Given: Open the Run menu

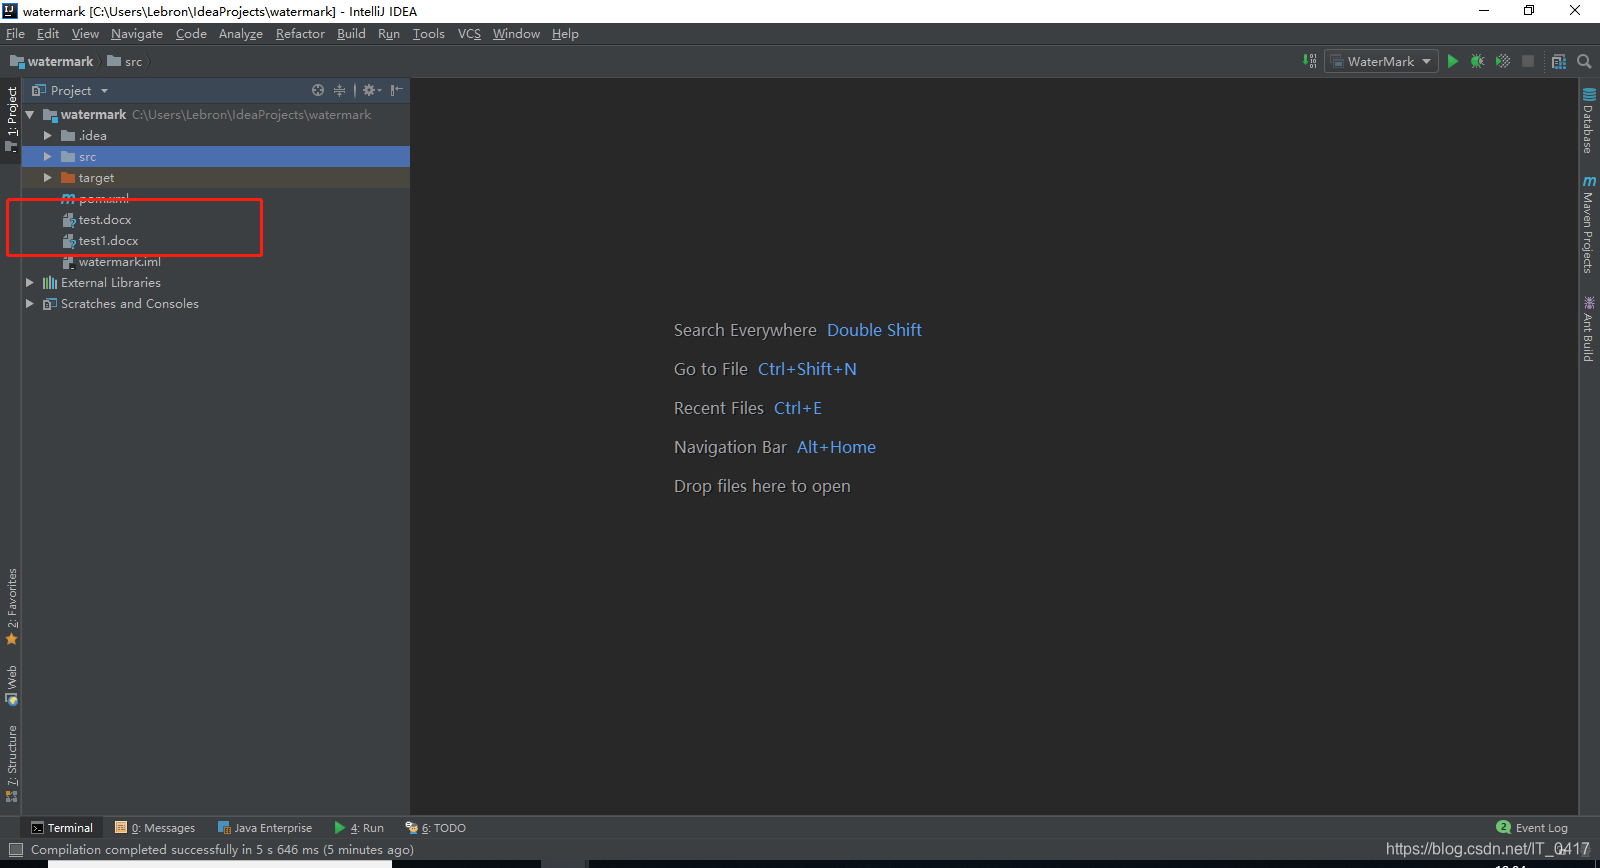Looking at the screenshot, I should click(389, 34).
